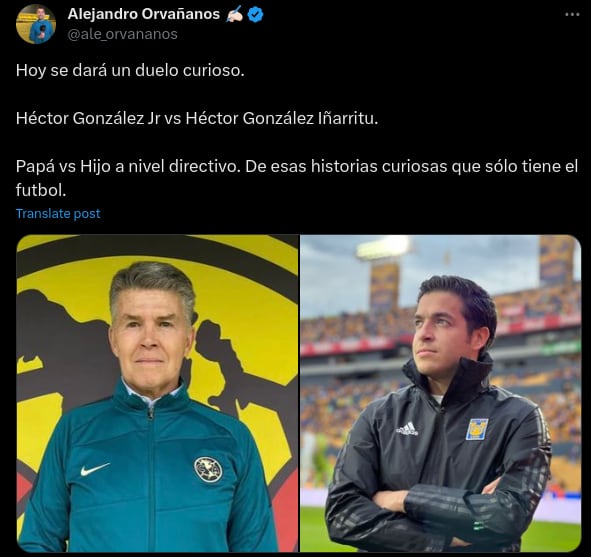Image resolution: width=591 pixels, height=557 pixels.
Task: Open Alejandro Orvañanos profile avatar
Action: point(36,24)
